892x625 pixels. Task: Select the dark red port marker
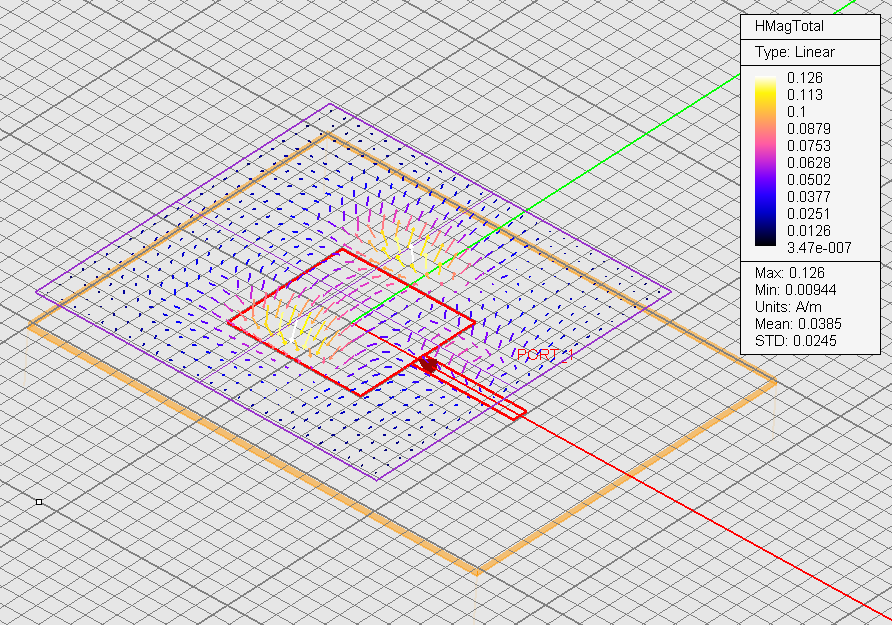click(x=428, y=365)
